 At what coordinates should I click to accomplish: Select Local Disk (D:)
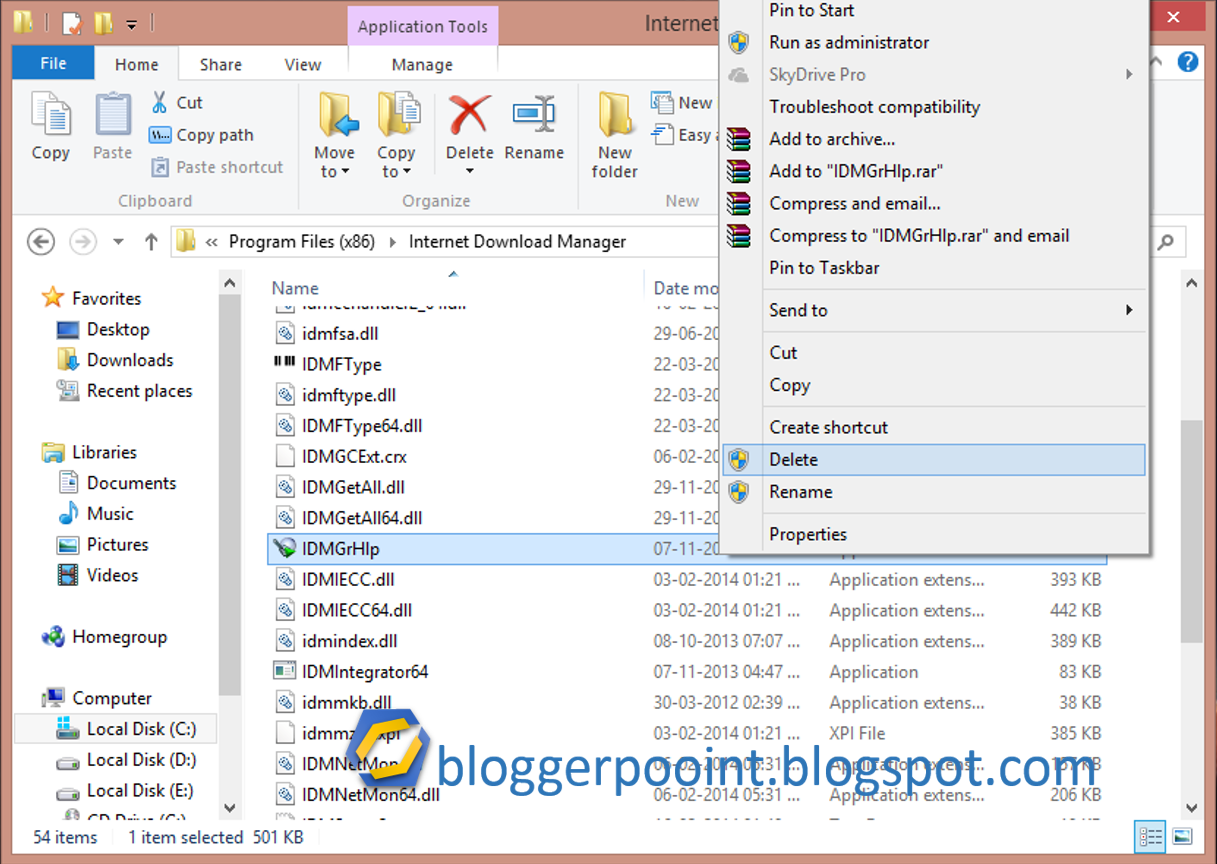(126, 760)
